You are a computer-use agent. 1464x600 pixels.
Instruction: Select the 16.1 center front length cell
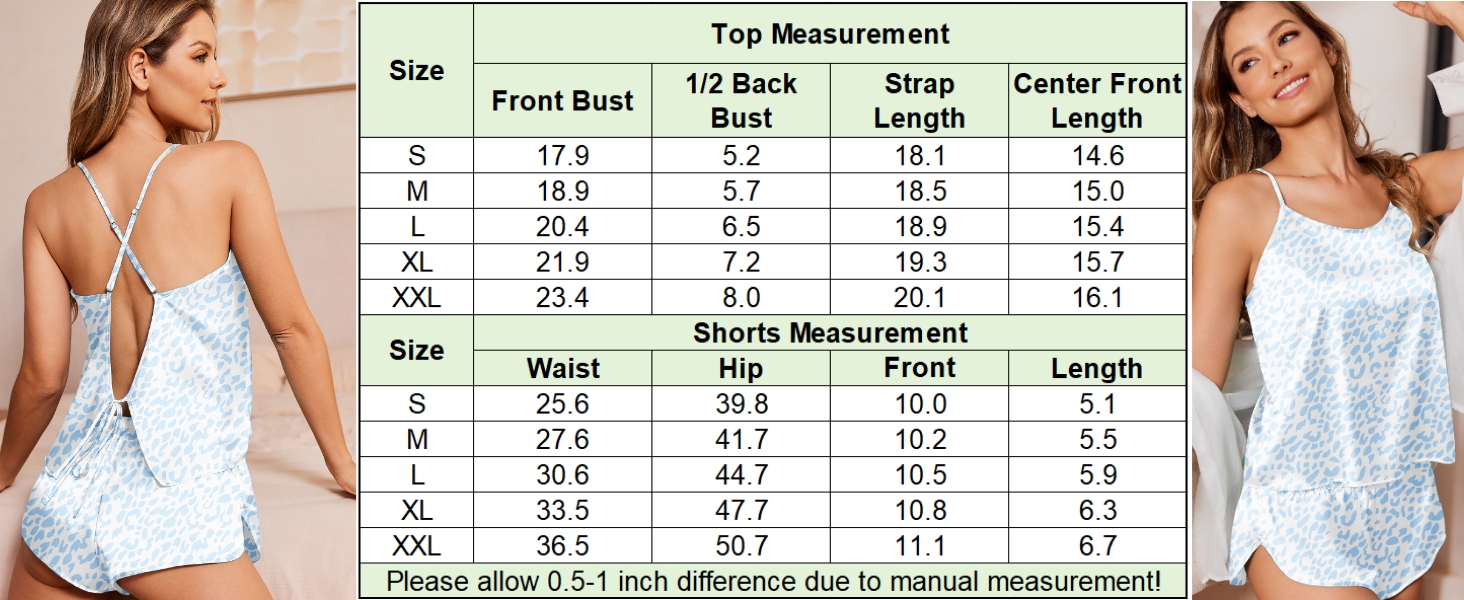pos(1097,297)
